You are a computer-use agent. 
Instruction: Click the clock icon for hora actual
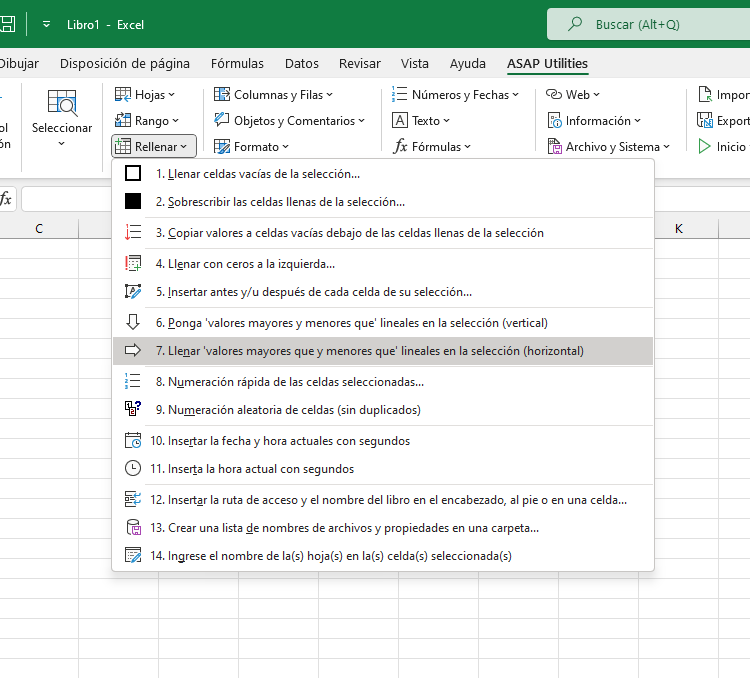pos(132,468)
